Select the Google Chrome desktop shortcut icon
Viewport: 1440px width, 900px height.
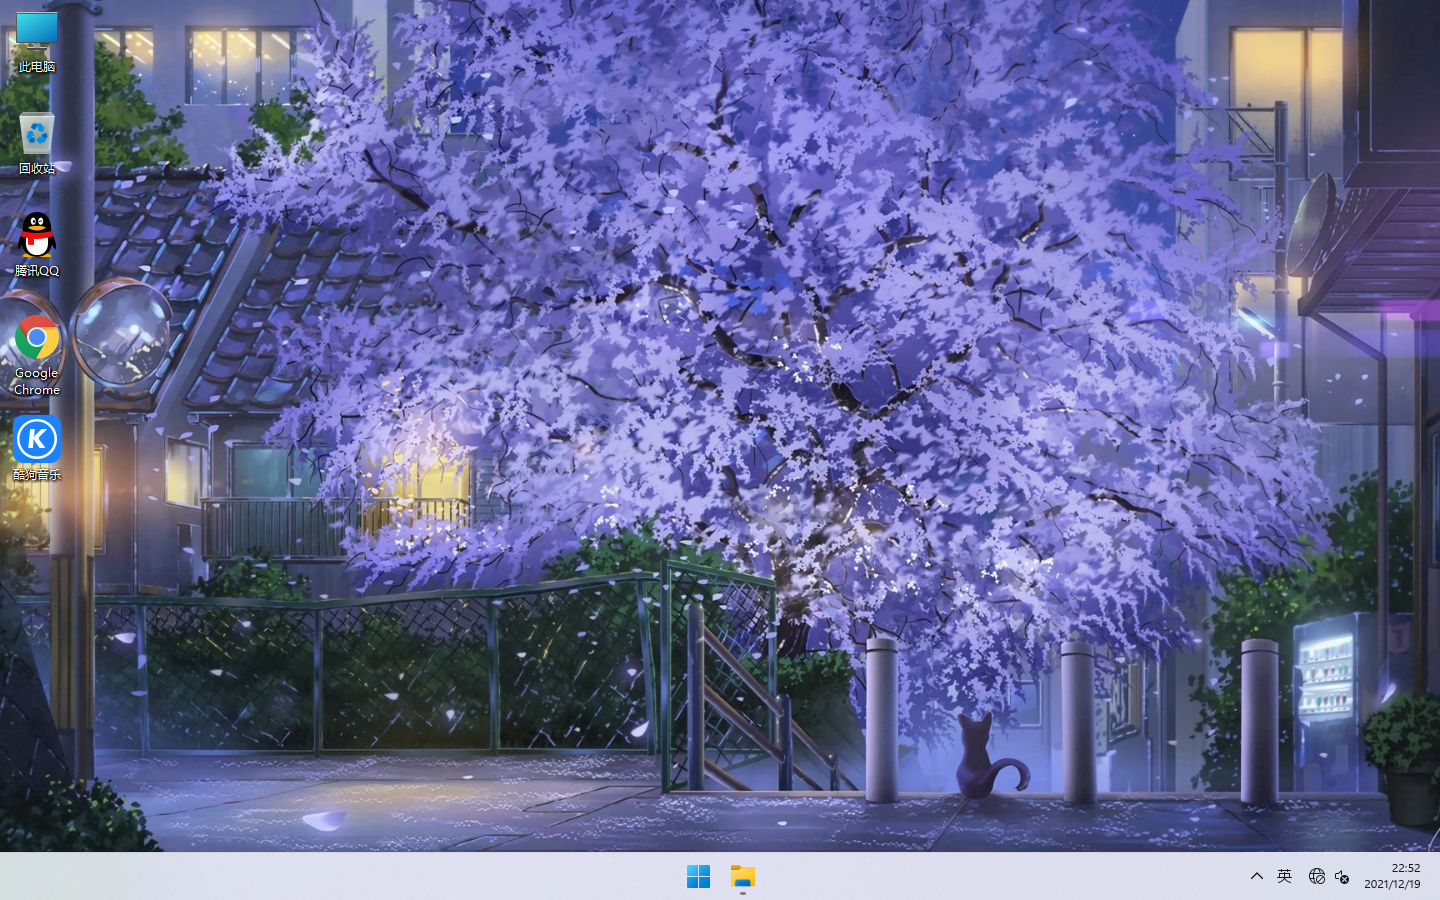coord(37,339)
